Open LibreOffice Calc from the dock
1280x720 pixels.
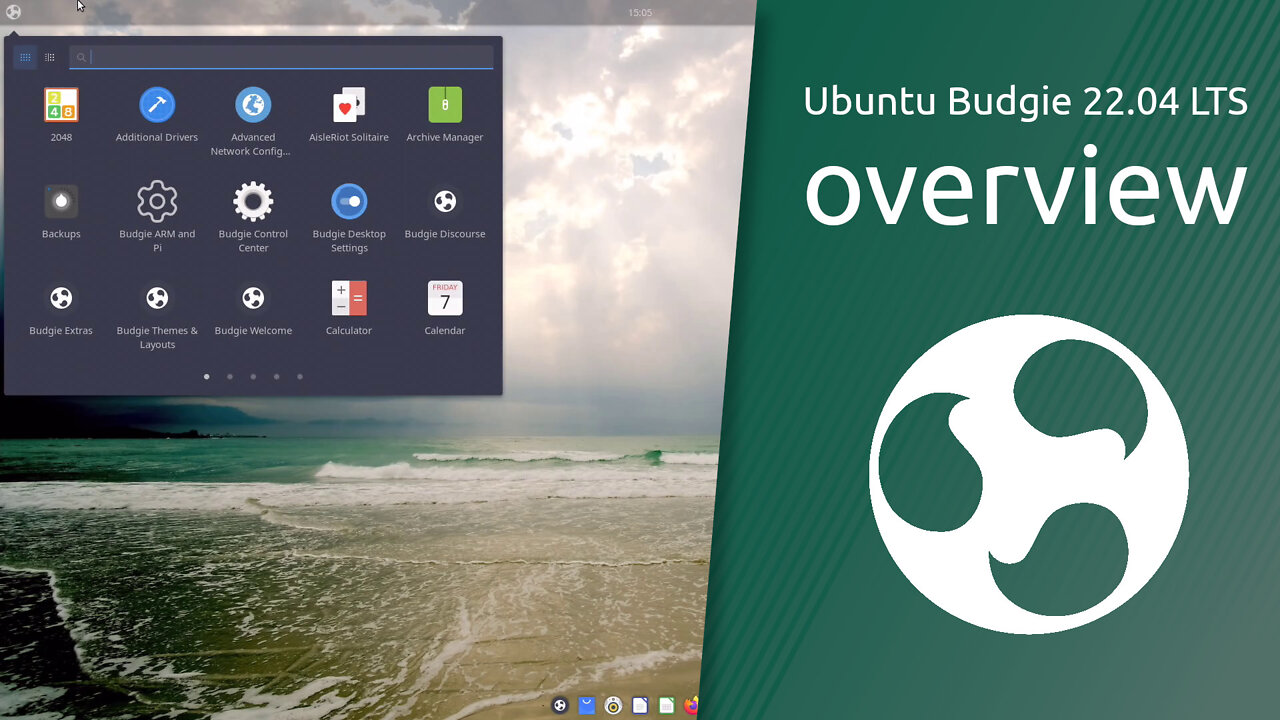pyautogui.click(x=666, y=706)
